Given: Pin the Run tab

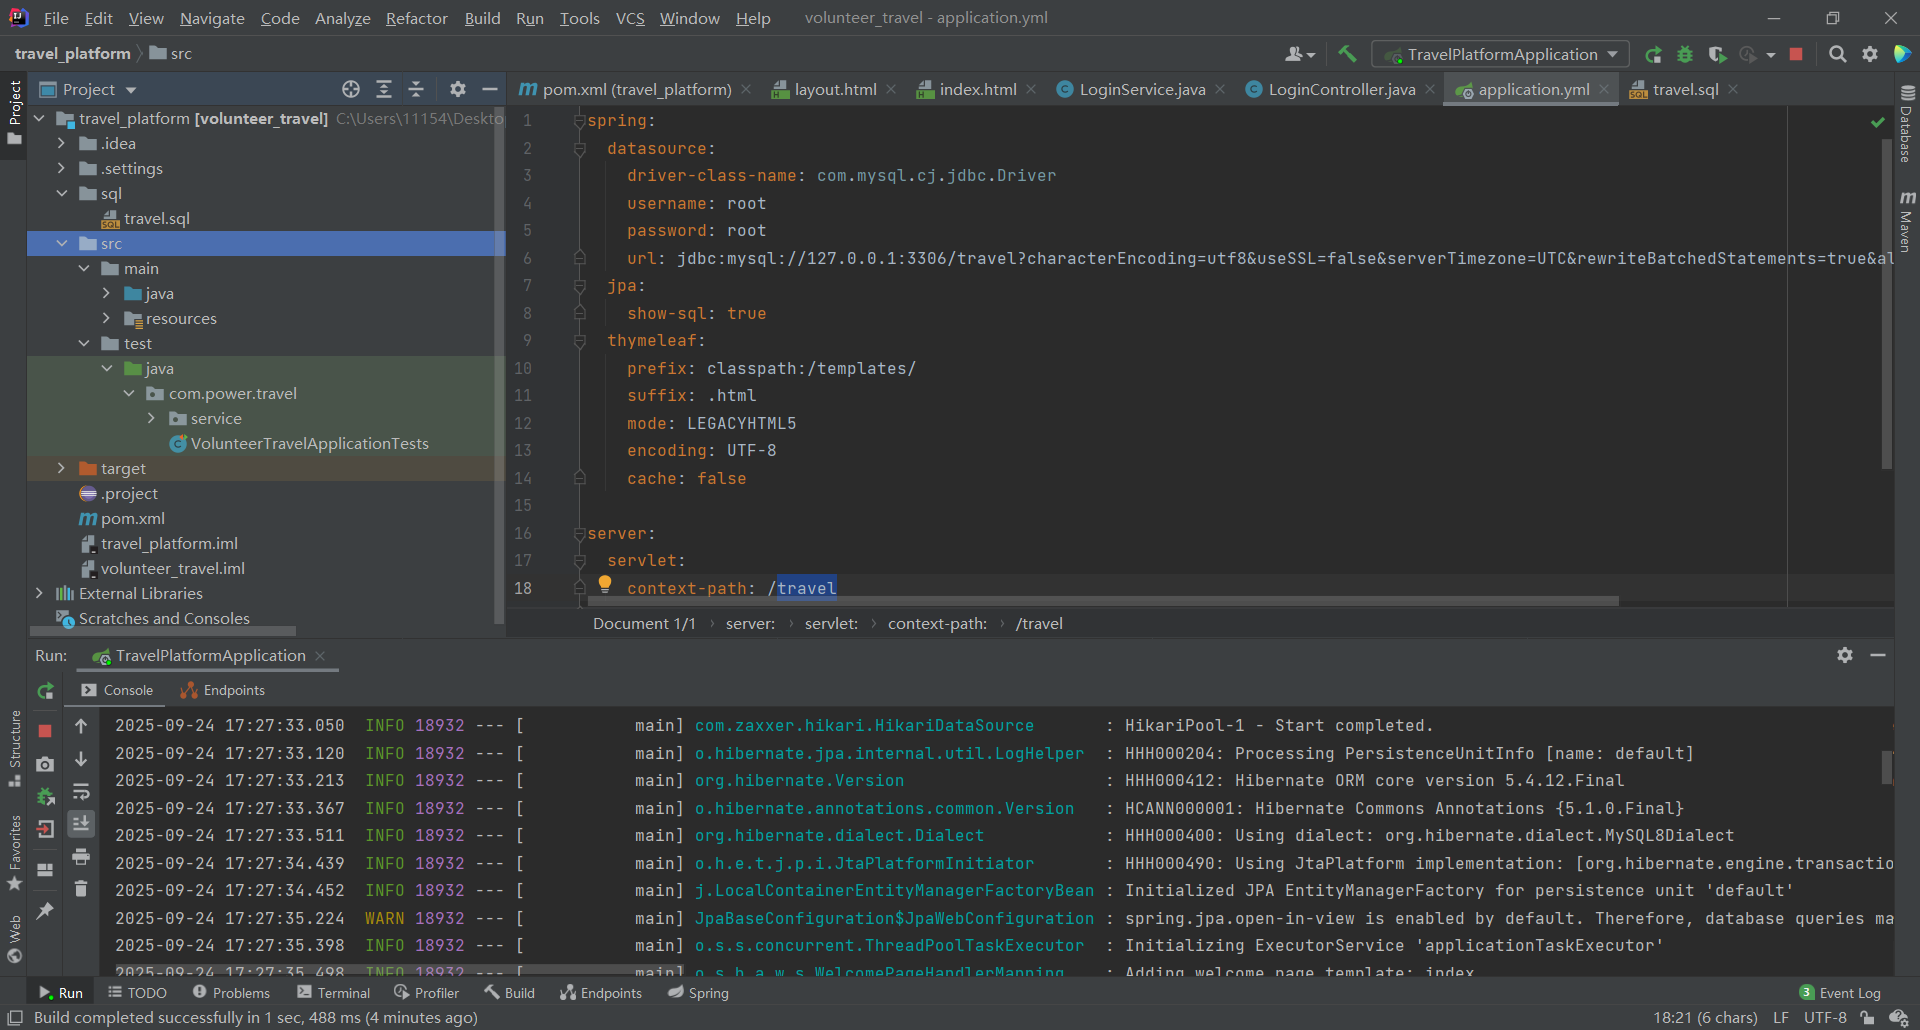Looking at the screenshot, I should pos(45,911).
